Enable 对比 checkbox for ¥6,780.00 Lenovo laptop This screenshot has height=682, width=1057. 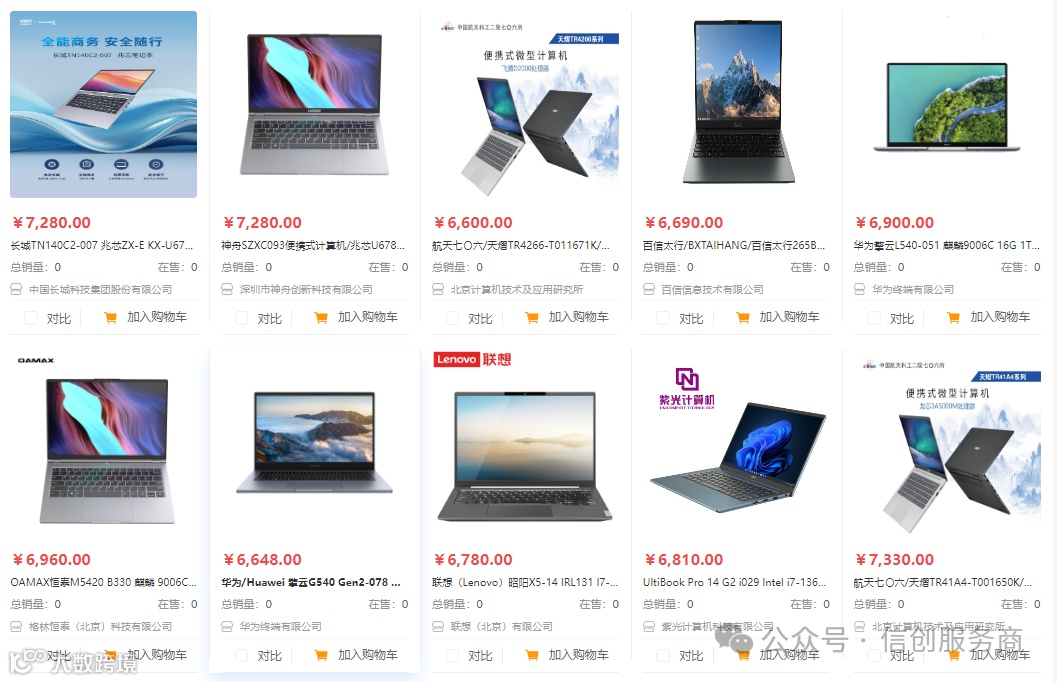tap(452, 655)
